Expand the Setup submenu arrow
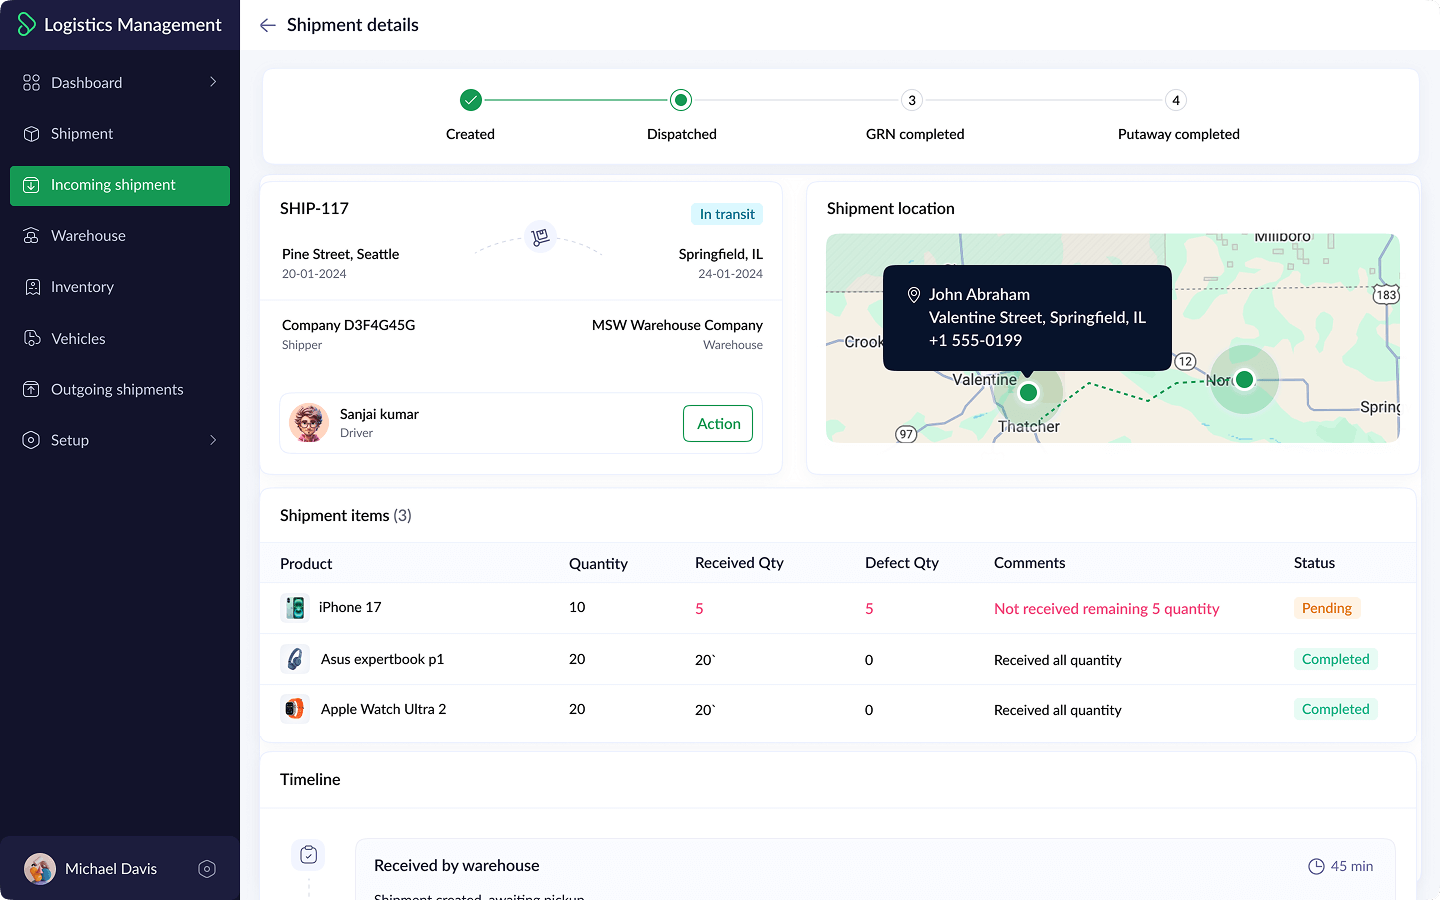This screenshot has height=900, width=1440. [213, 440]
